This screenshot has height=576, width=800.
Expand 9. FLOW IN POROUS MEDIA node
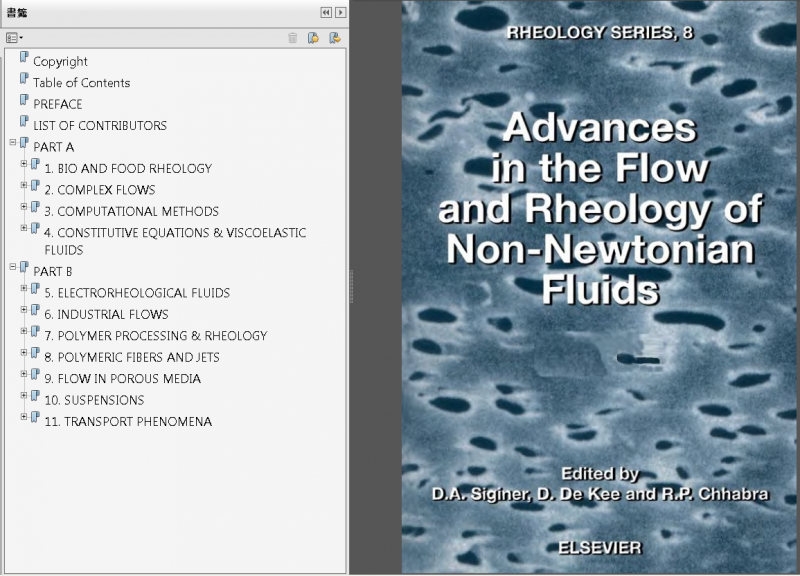pyautogui.click(x=24, y=374)
